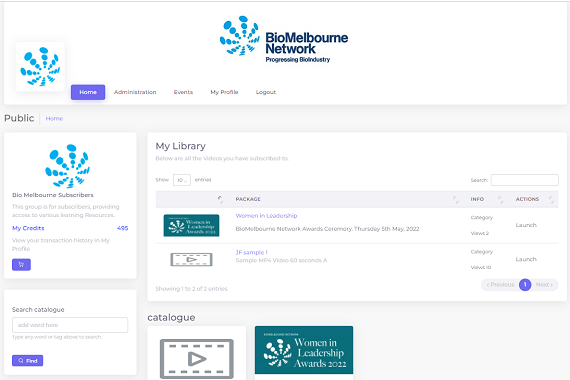Sort the PACKAGE column using its arrows
Image resolution: width=570 pixels, height=380 pixels.
(455, 199)
